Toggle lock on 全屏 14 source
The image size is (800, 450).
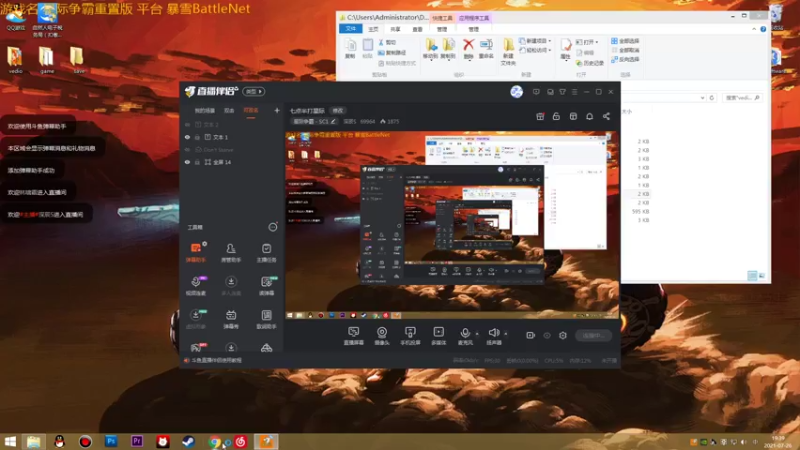[197, 162]
